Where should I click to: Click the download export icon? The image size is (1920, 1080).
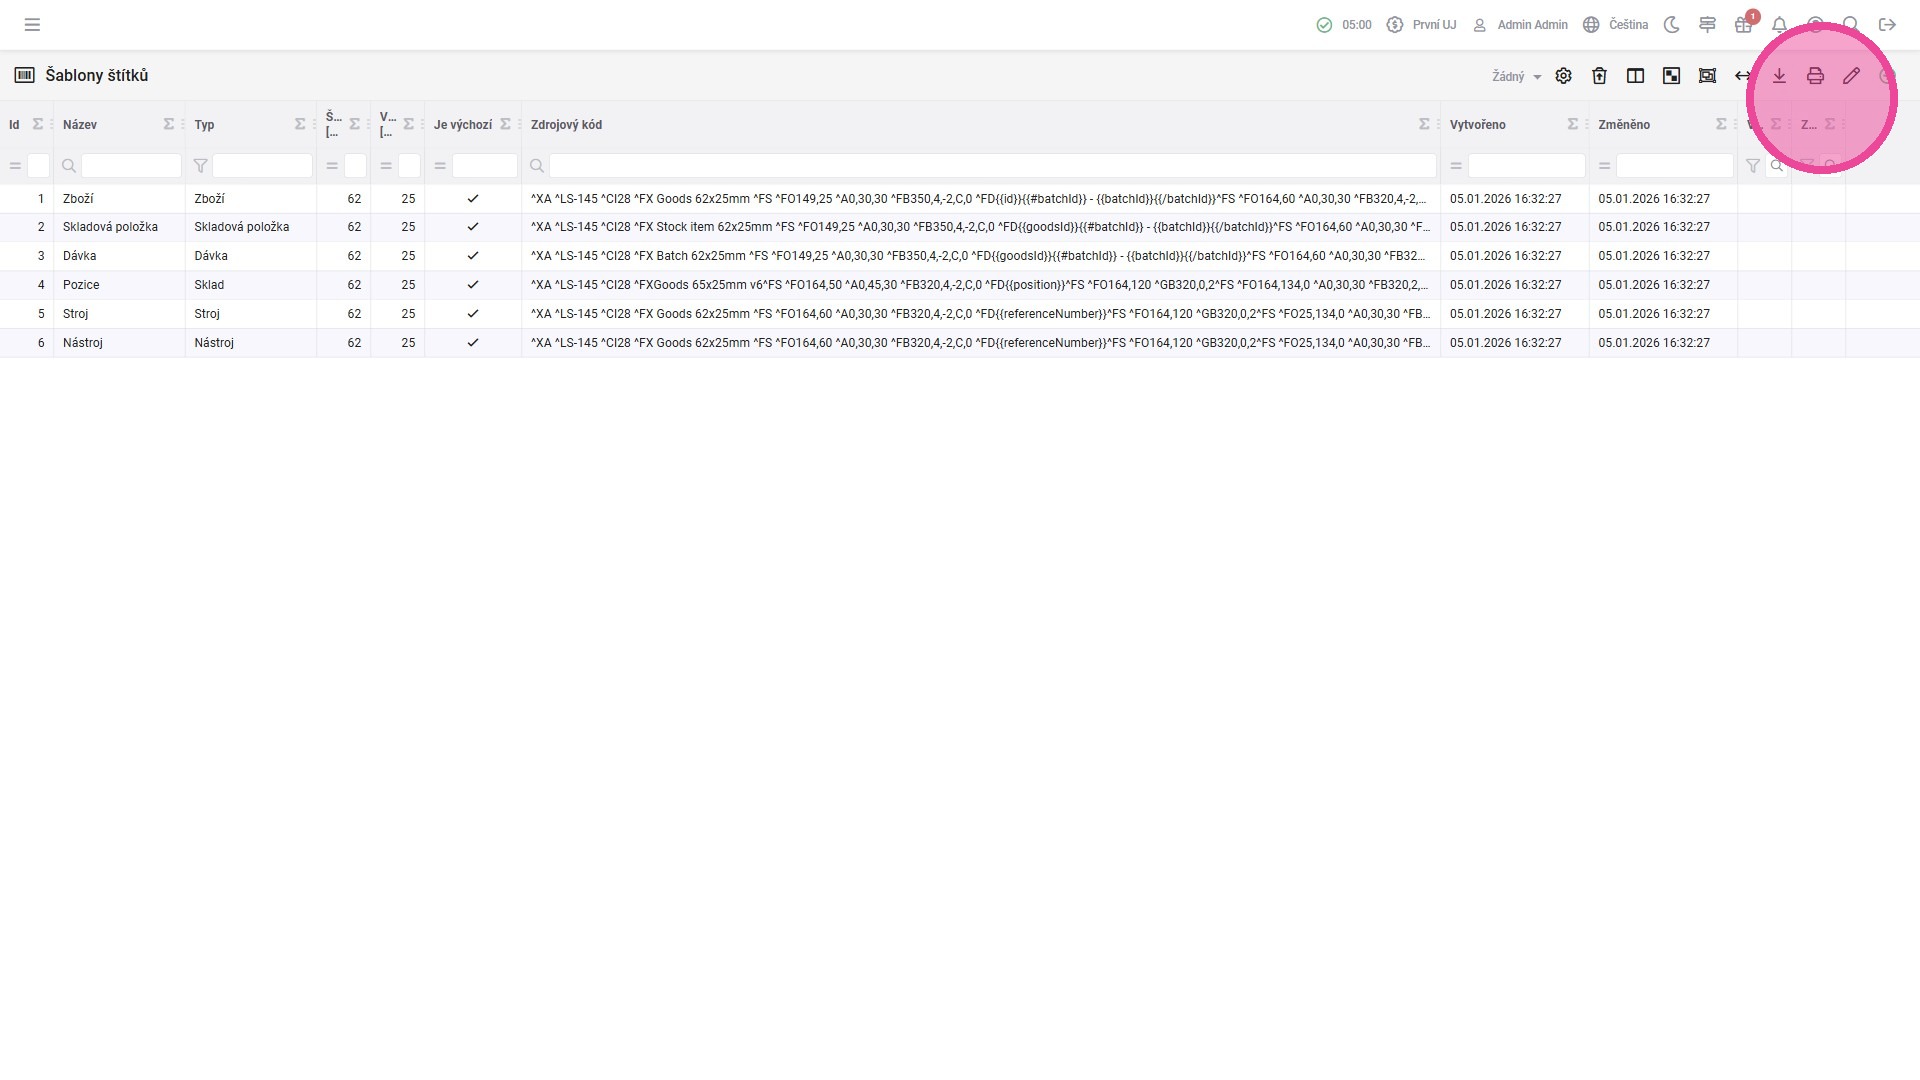click(x=1779, y=76)
